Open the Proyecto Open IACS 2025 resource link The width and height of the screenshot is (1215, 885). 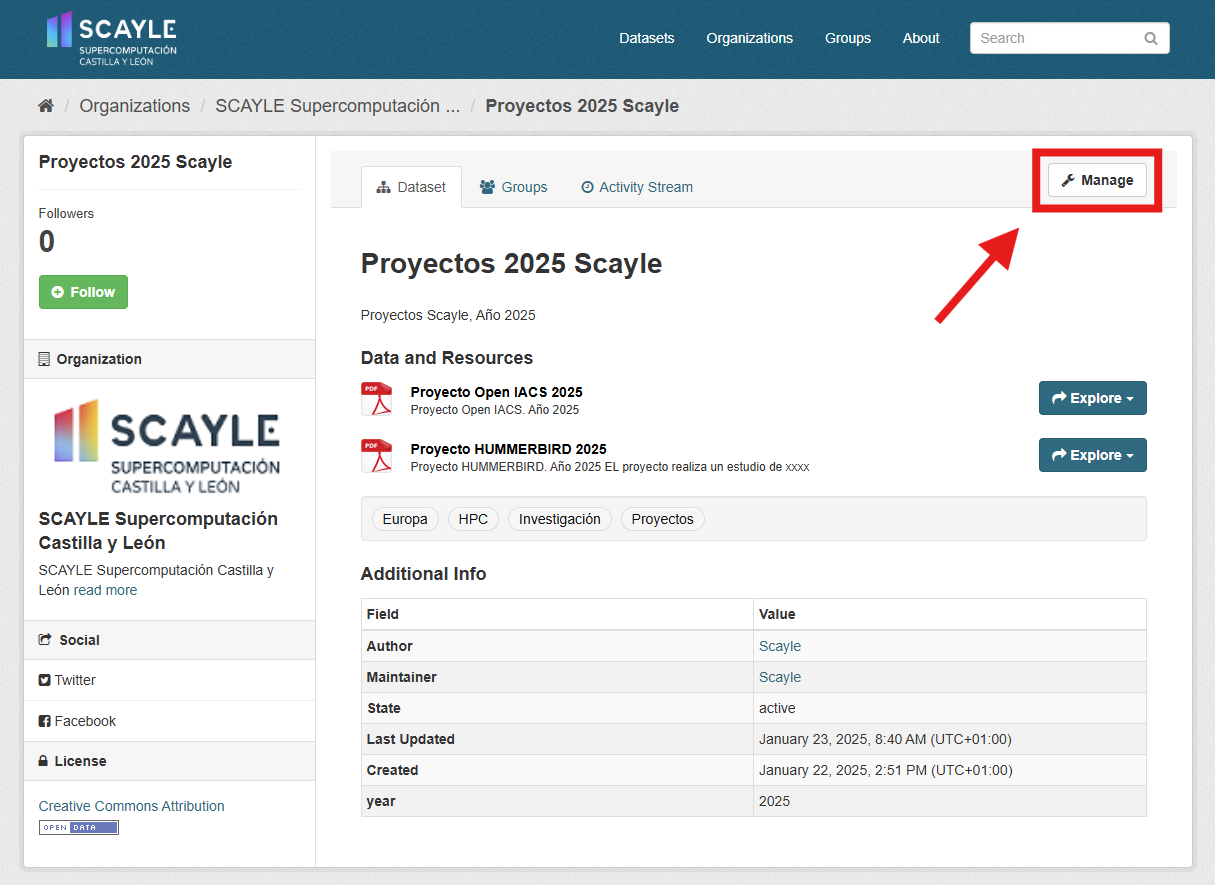point(497,392)
